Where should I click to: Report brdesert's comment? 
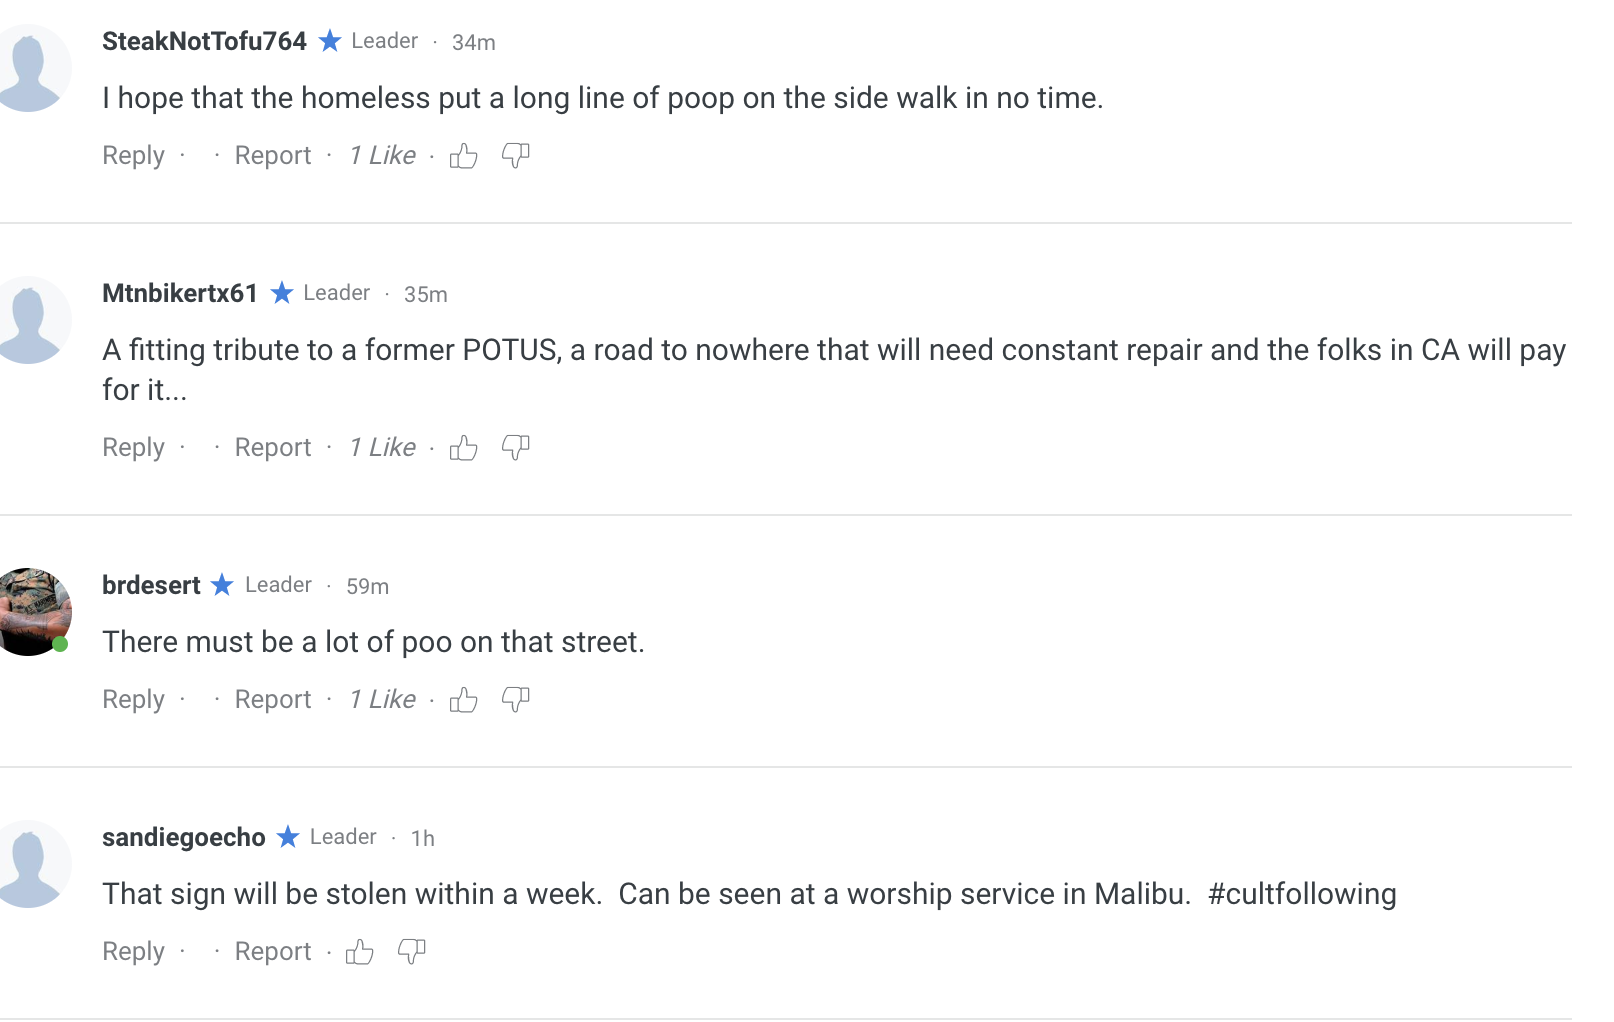(x=273, y=700)
